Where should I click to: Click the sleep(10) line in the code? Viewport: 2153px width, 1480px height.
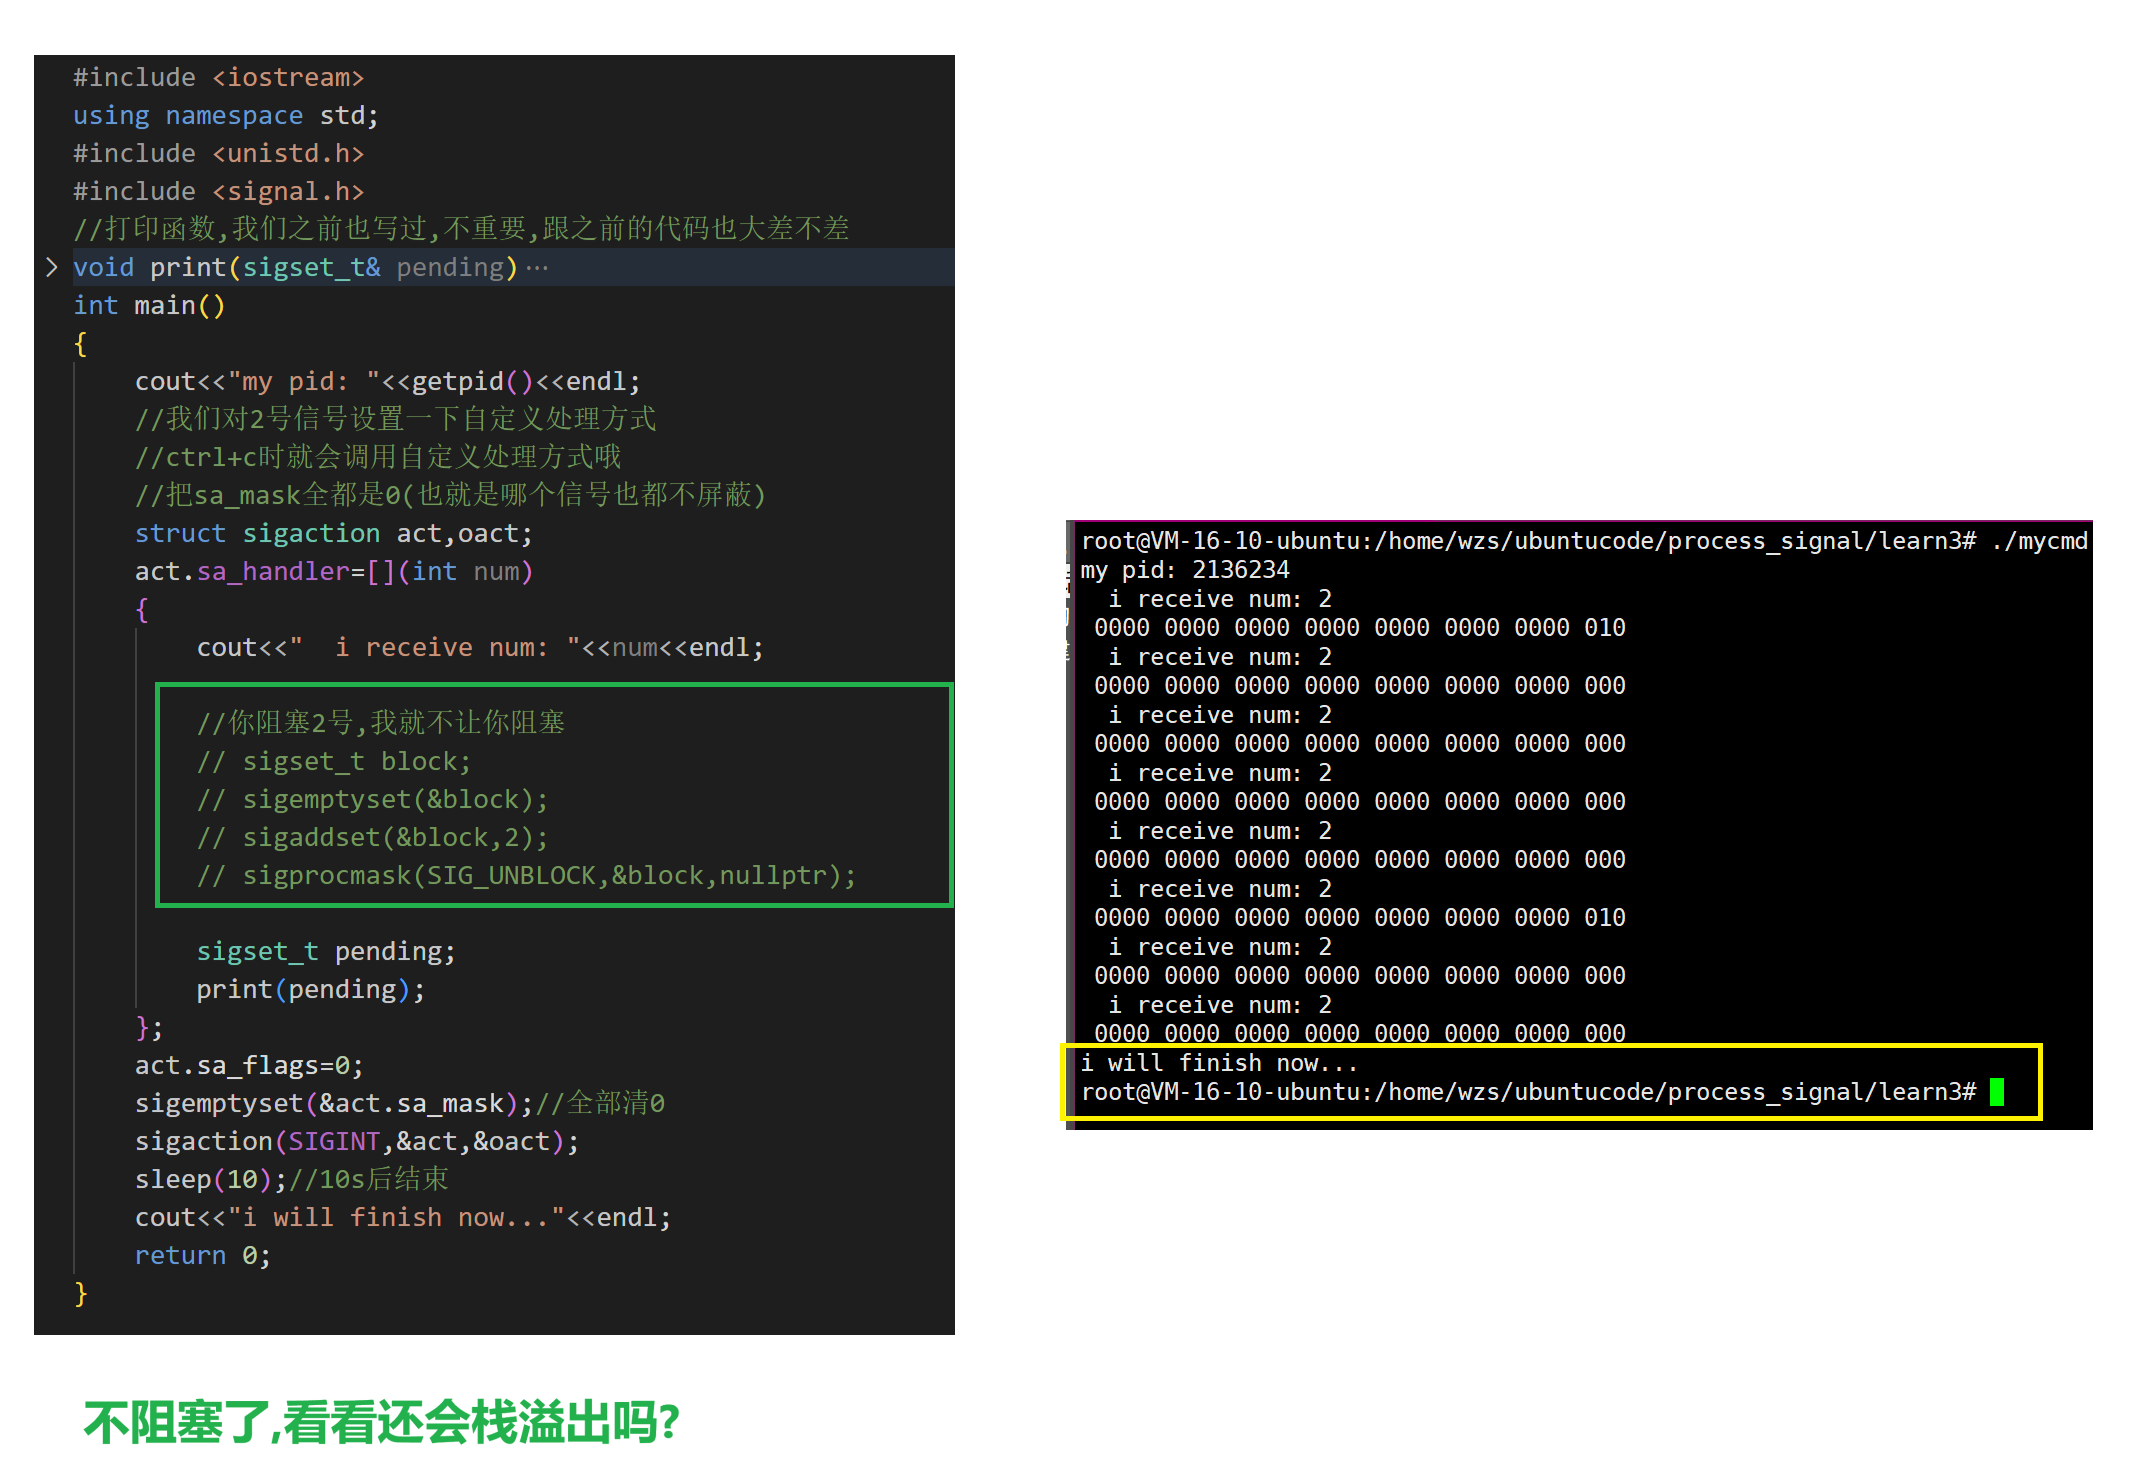pyautogui.click(x=203, y=1179)
